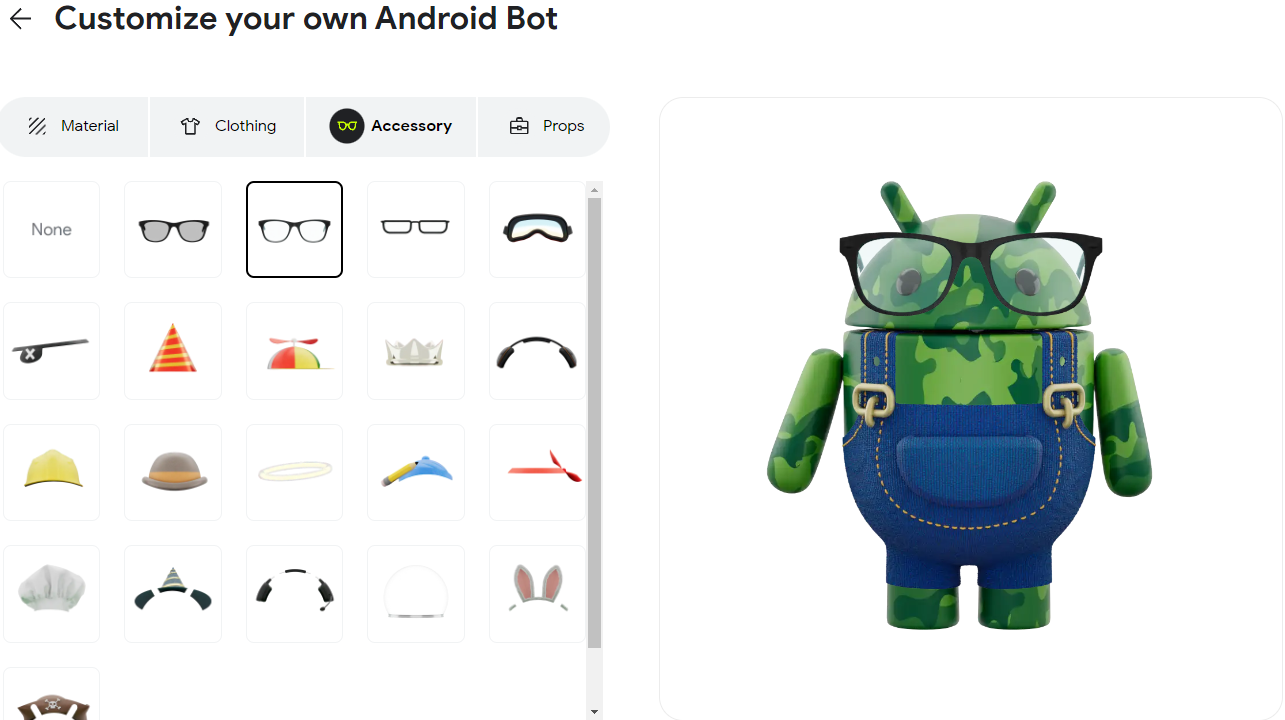
Task: Click the Accessory tab
Action: click(x=391, y=126)
